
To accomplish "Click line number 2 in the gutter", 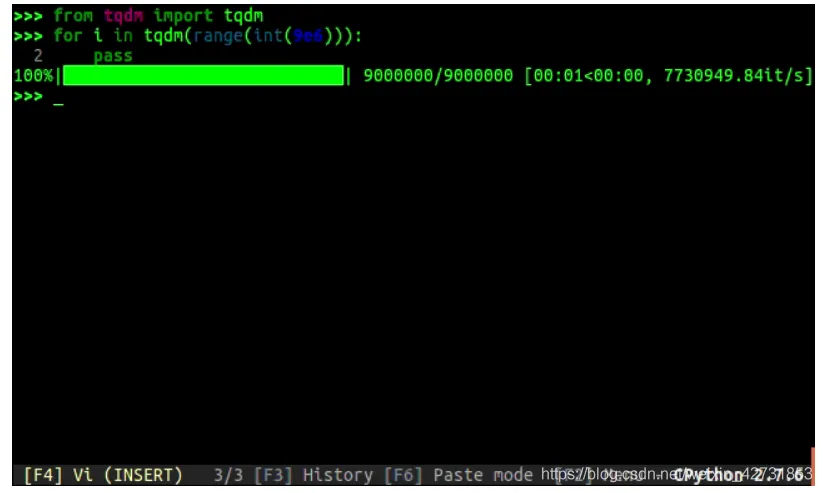I will coord(38,56).
